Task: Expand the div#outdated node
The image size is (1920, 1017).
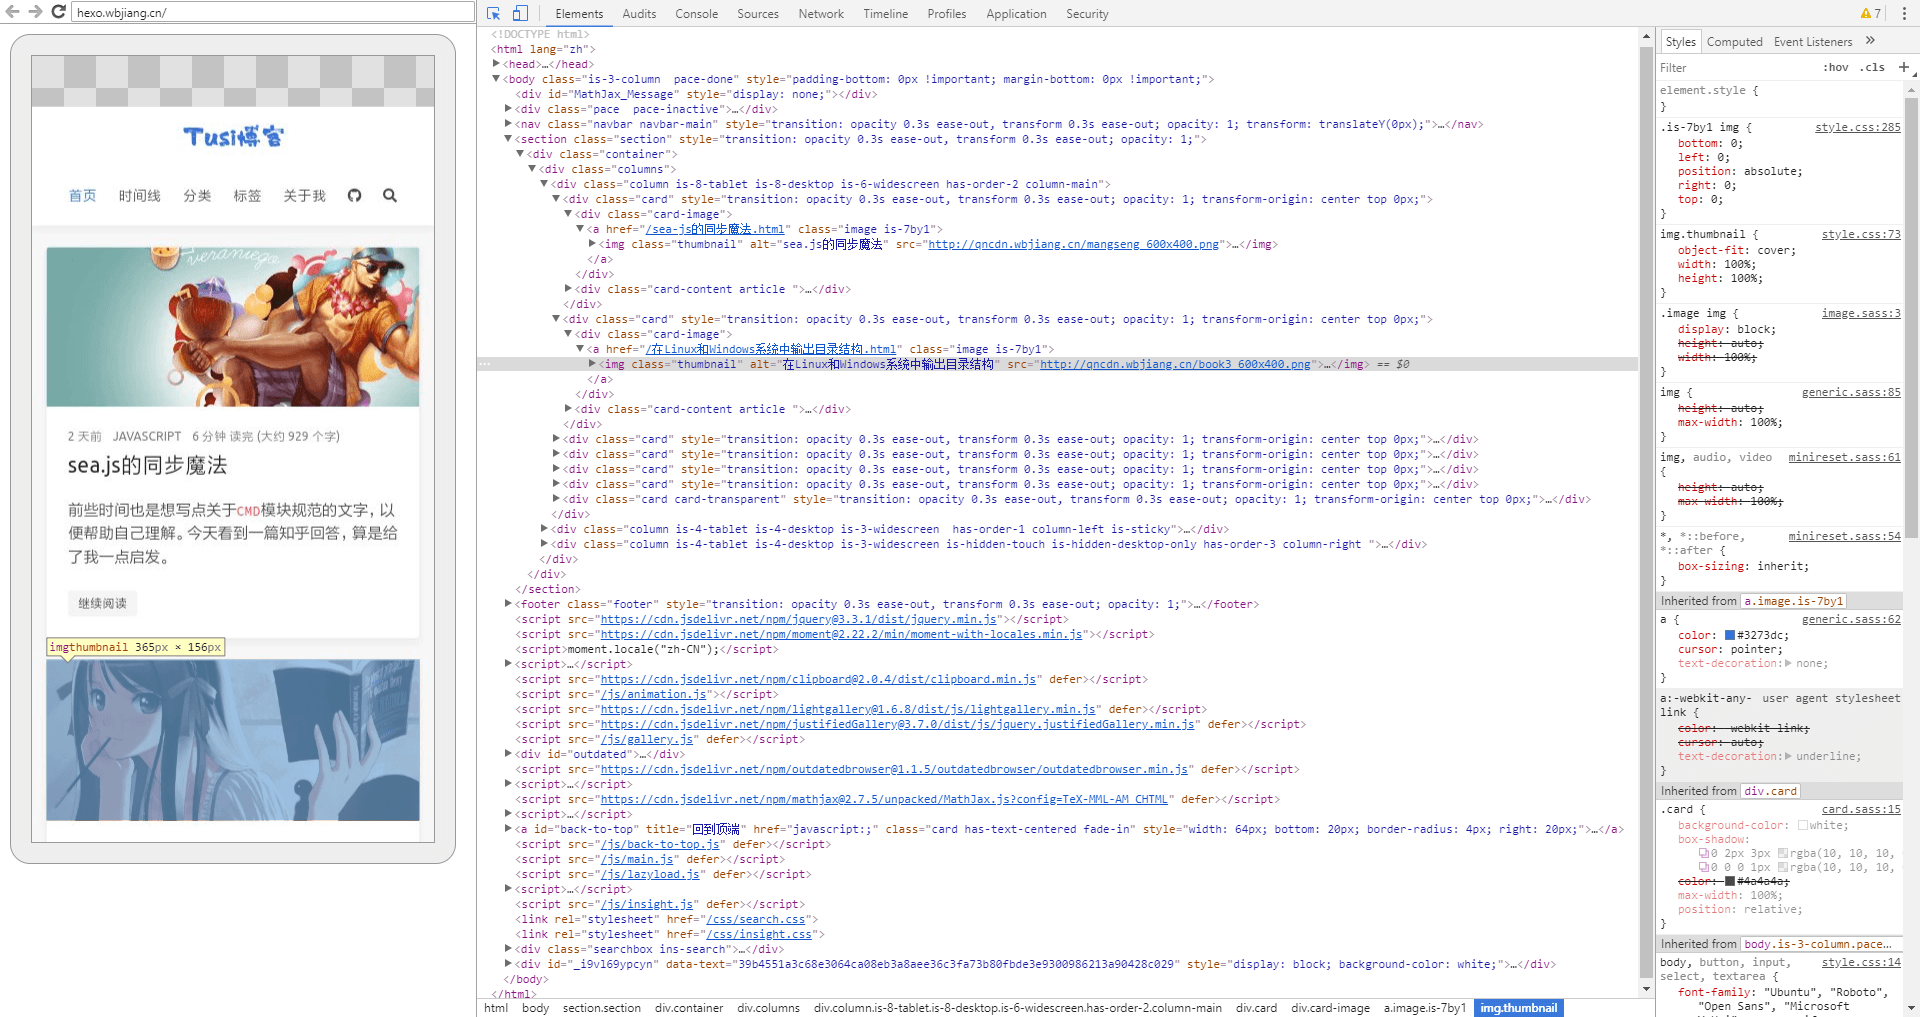Action: (x=508, y=754)
